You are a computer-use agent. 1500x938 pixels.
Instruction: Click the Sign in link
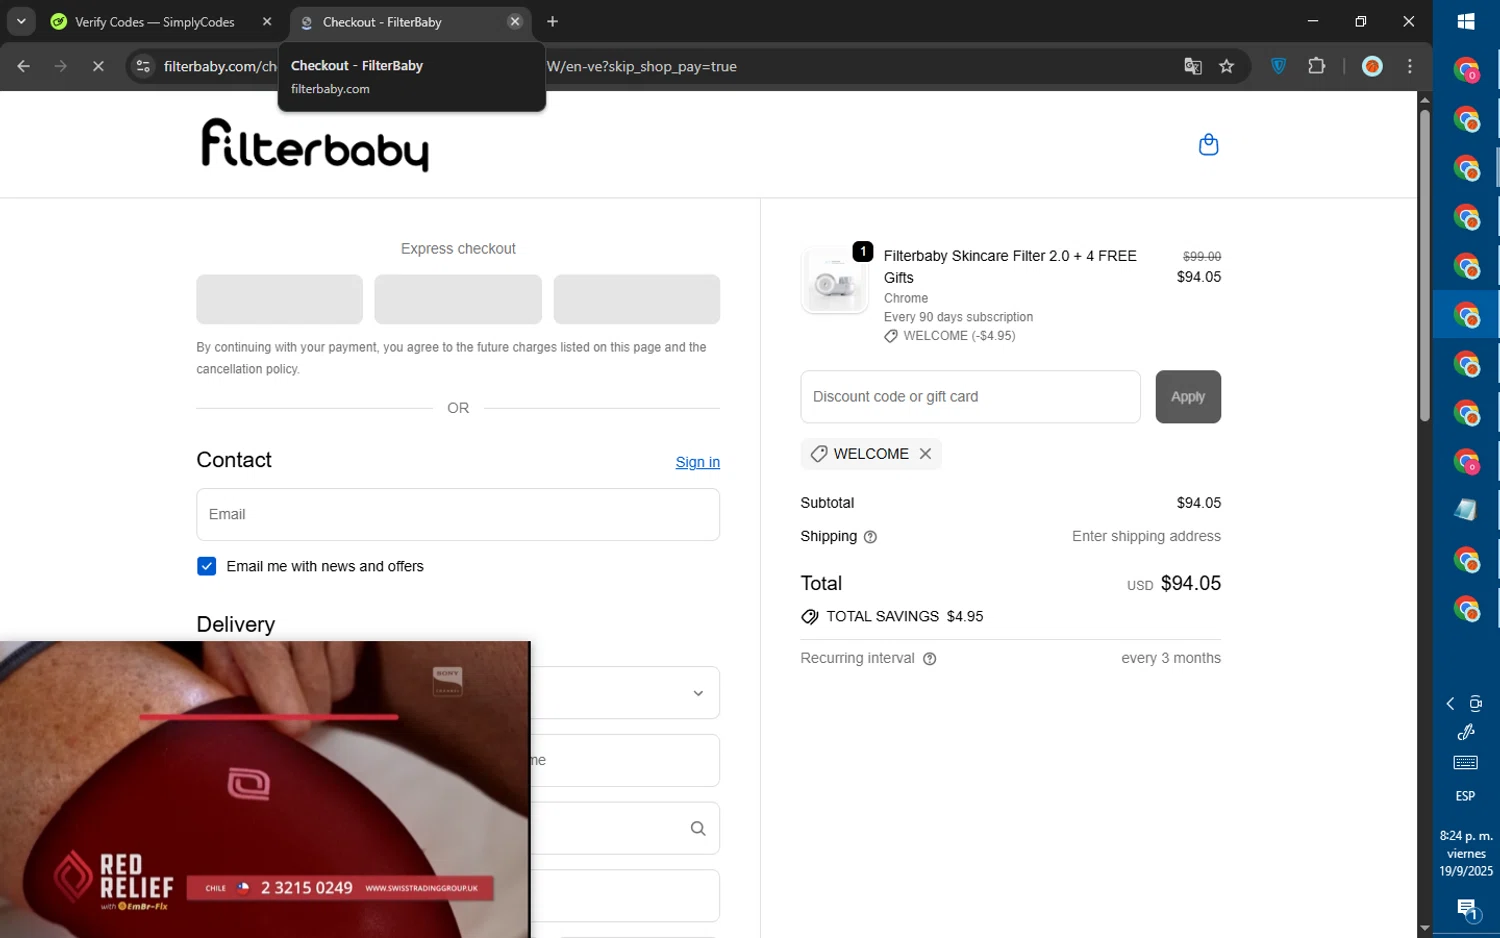pos(697,462)
